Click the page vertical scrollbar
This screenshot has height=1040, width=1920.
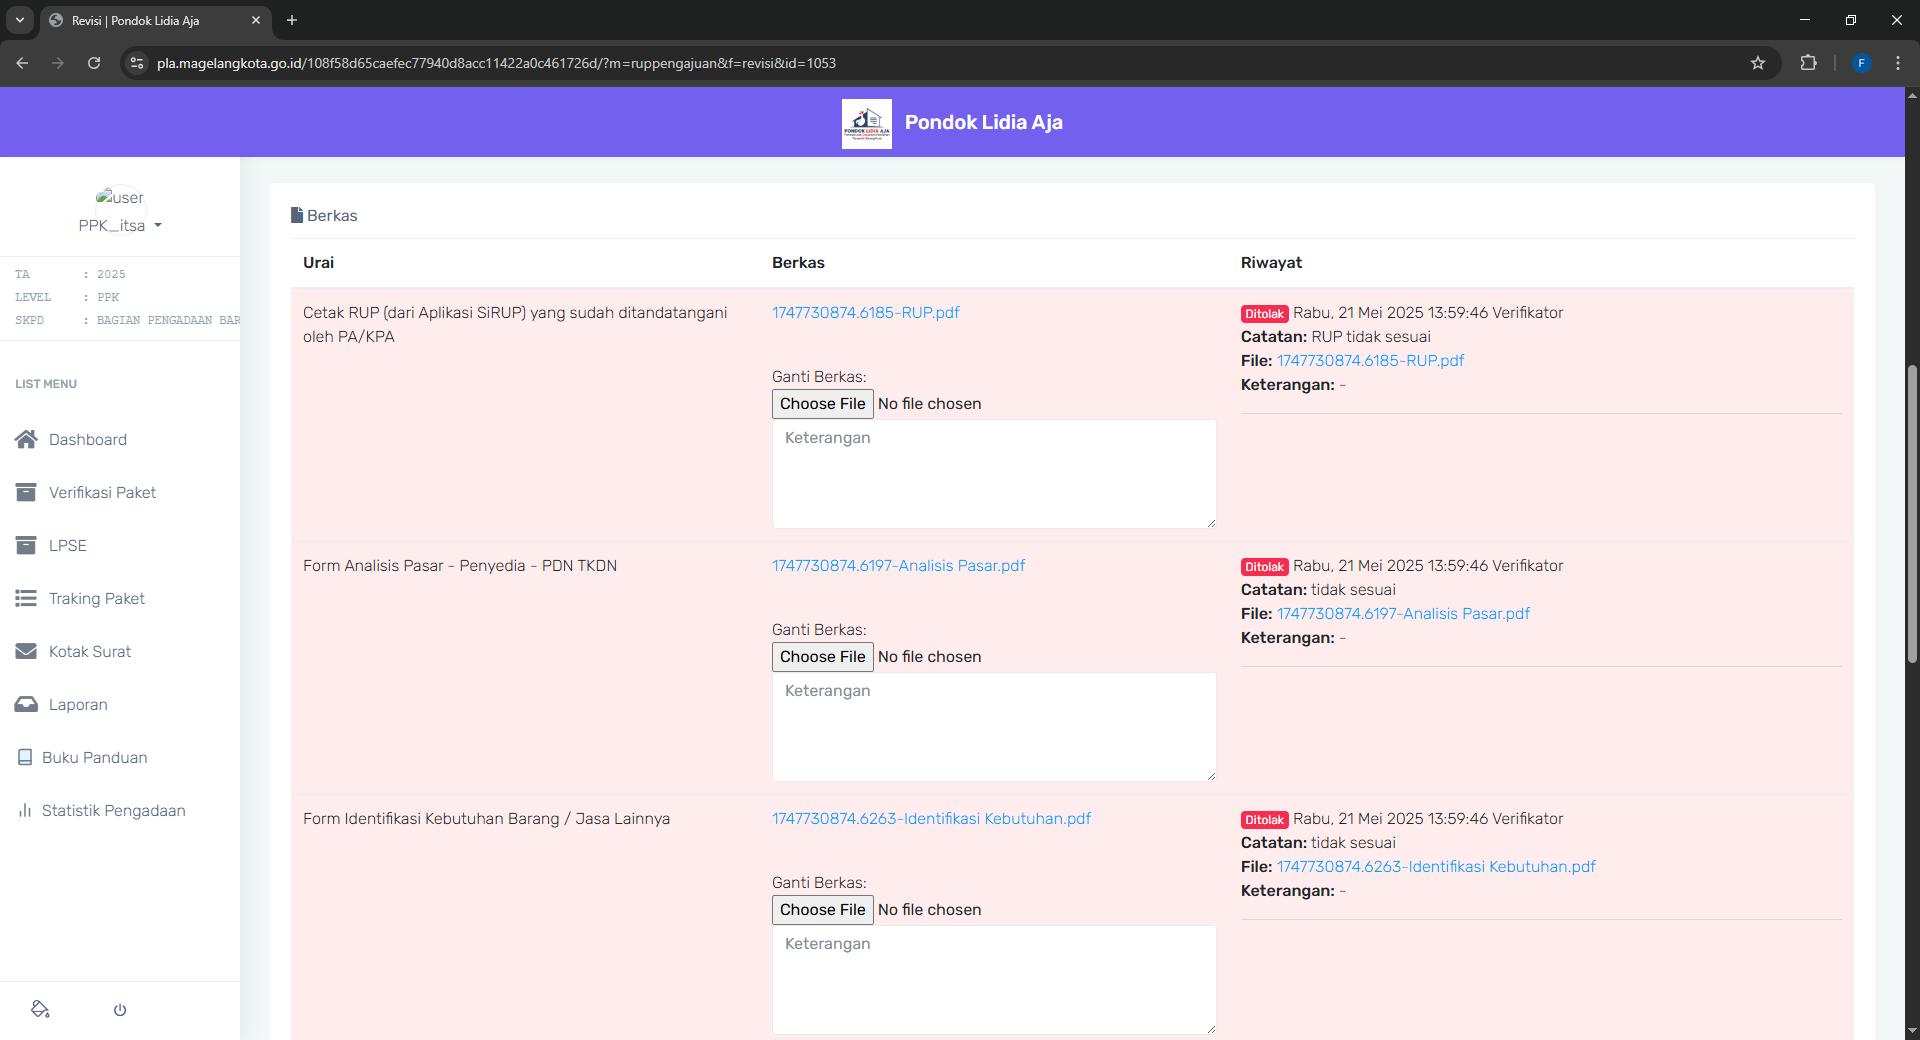tap(1912, 515)
